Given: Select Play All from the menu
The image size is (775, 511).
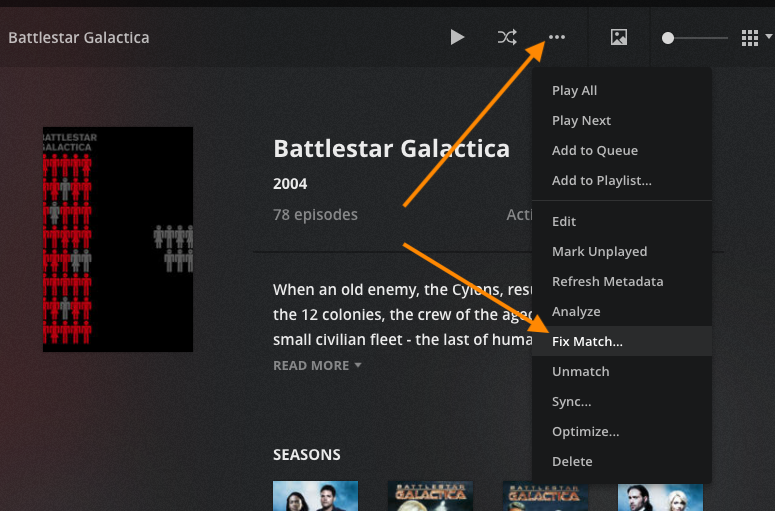Looking at the screenshot, I should click(x=622, y=90).
